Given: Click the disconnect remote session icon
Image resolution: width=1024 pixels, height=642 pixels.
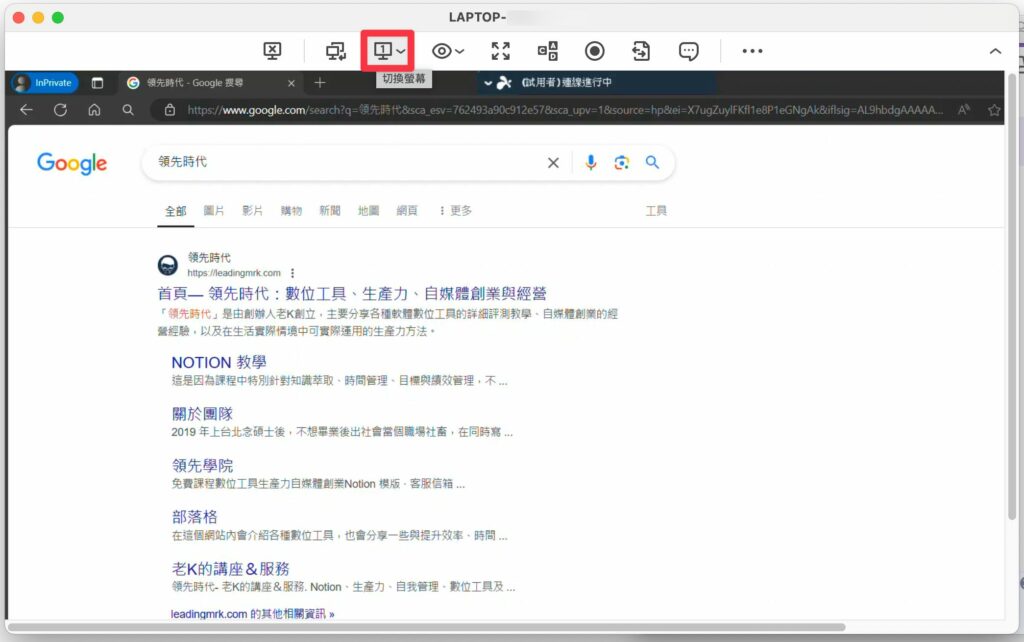Looking at the screenshot, I should 272,51.
